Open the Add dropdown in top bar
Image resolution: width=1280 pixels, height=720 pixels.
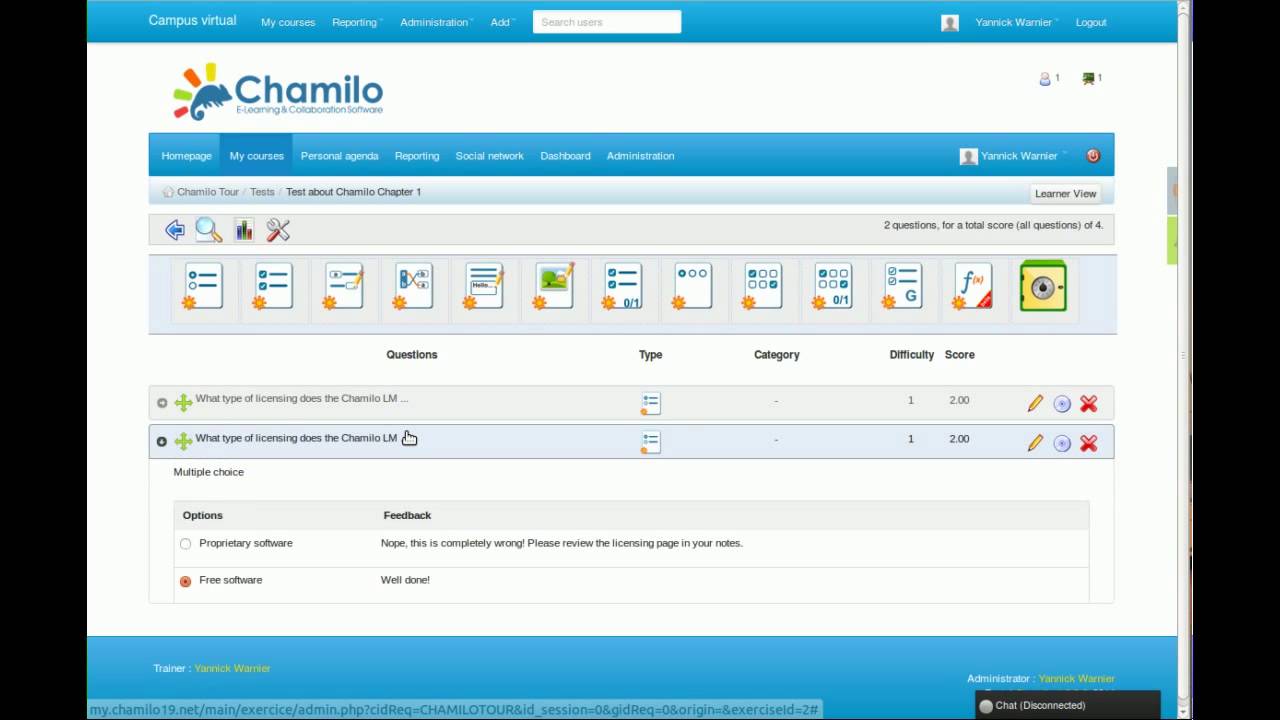coord(502,22)
